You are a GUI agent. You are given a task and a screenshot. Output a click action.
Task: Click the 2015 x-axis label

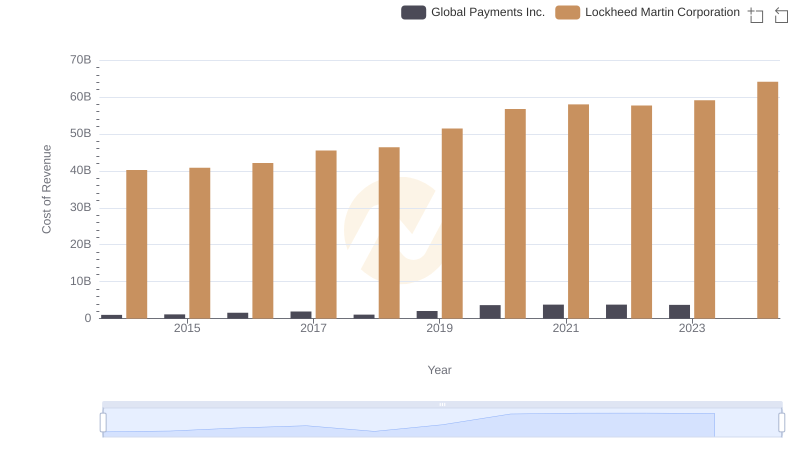187,328
